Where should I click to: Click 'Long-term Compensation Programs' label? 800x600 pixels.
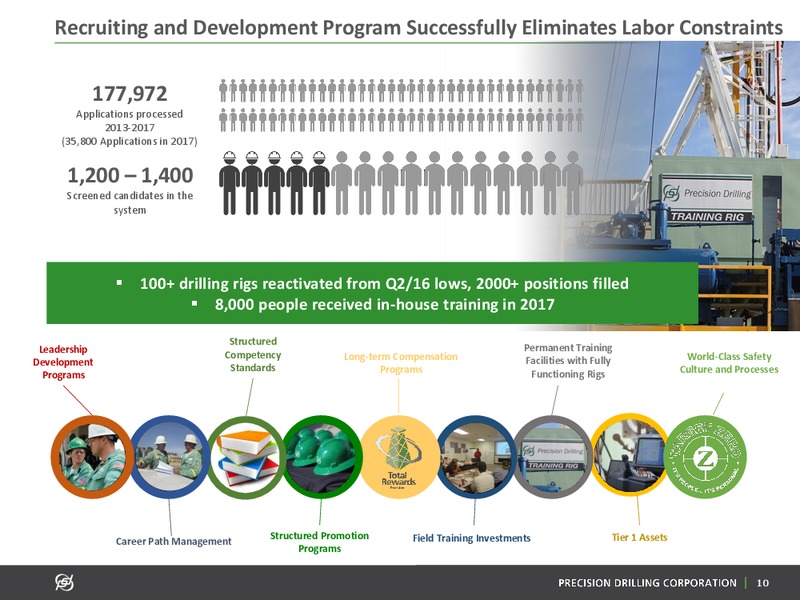coord(401,363)
